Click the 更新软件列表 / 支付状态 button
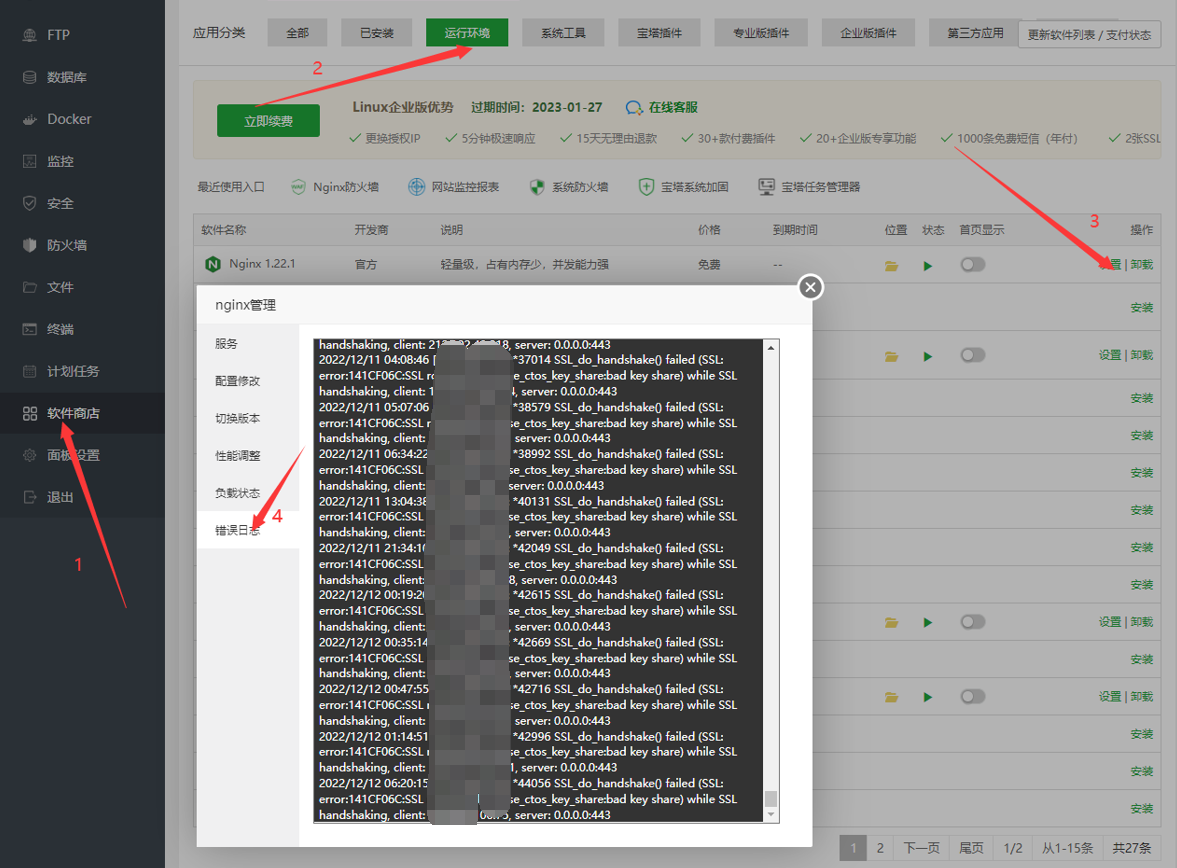 (1089, 35)
